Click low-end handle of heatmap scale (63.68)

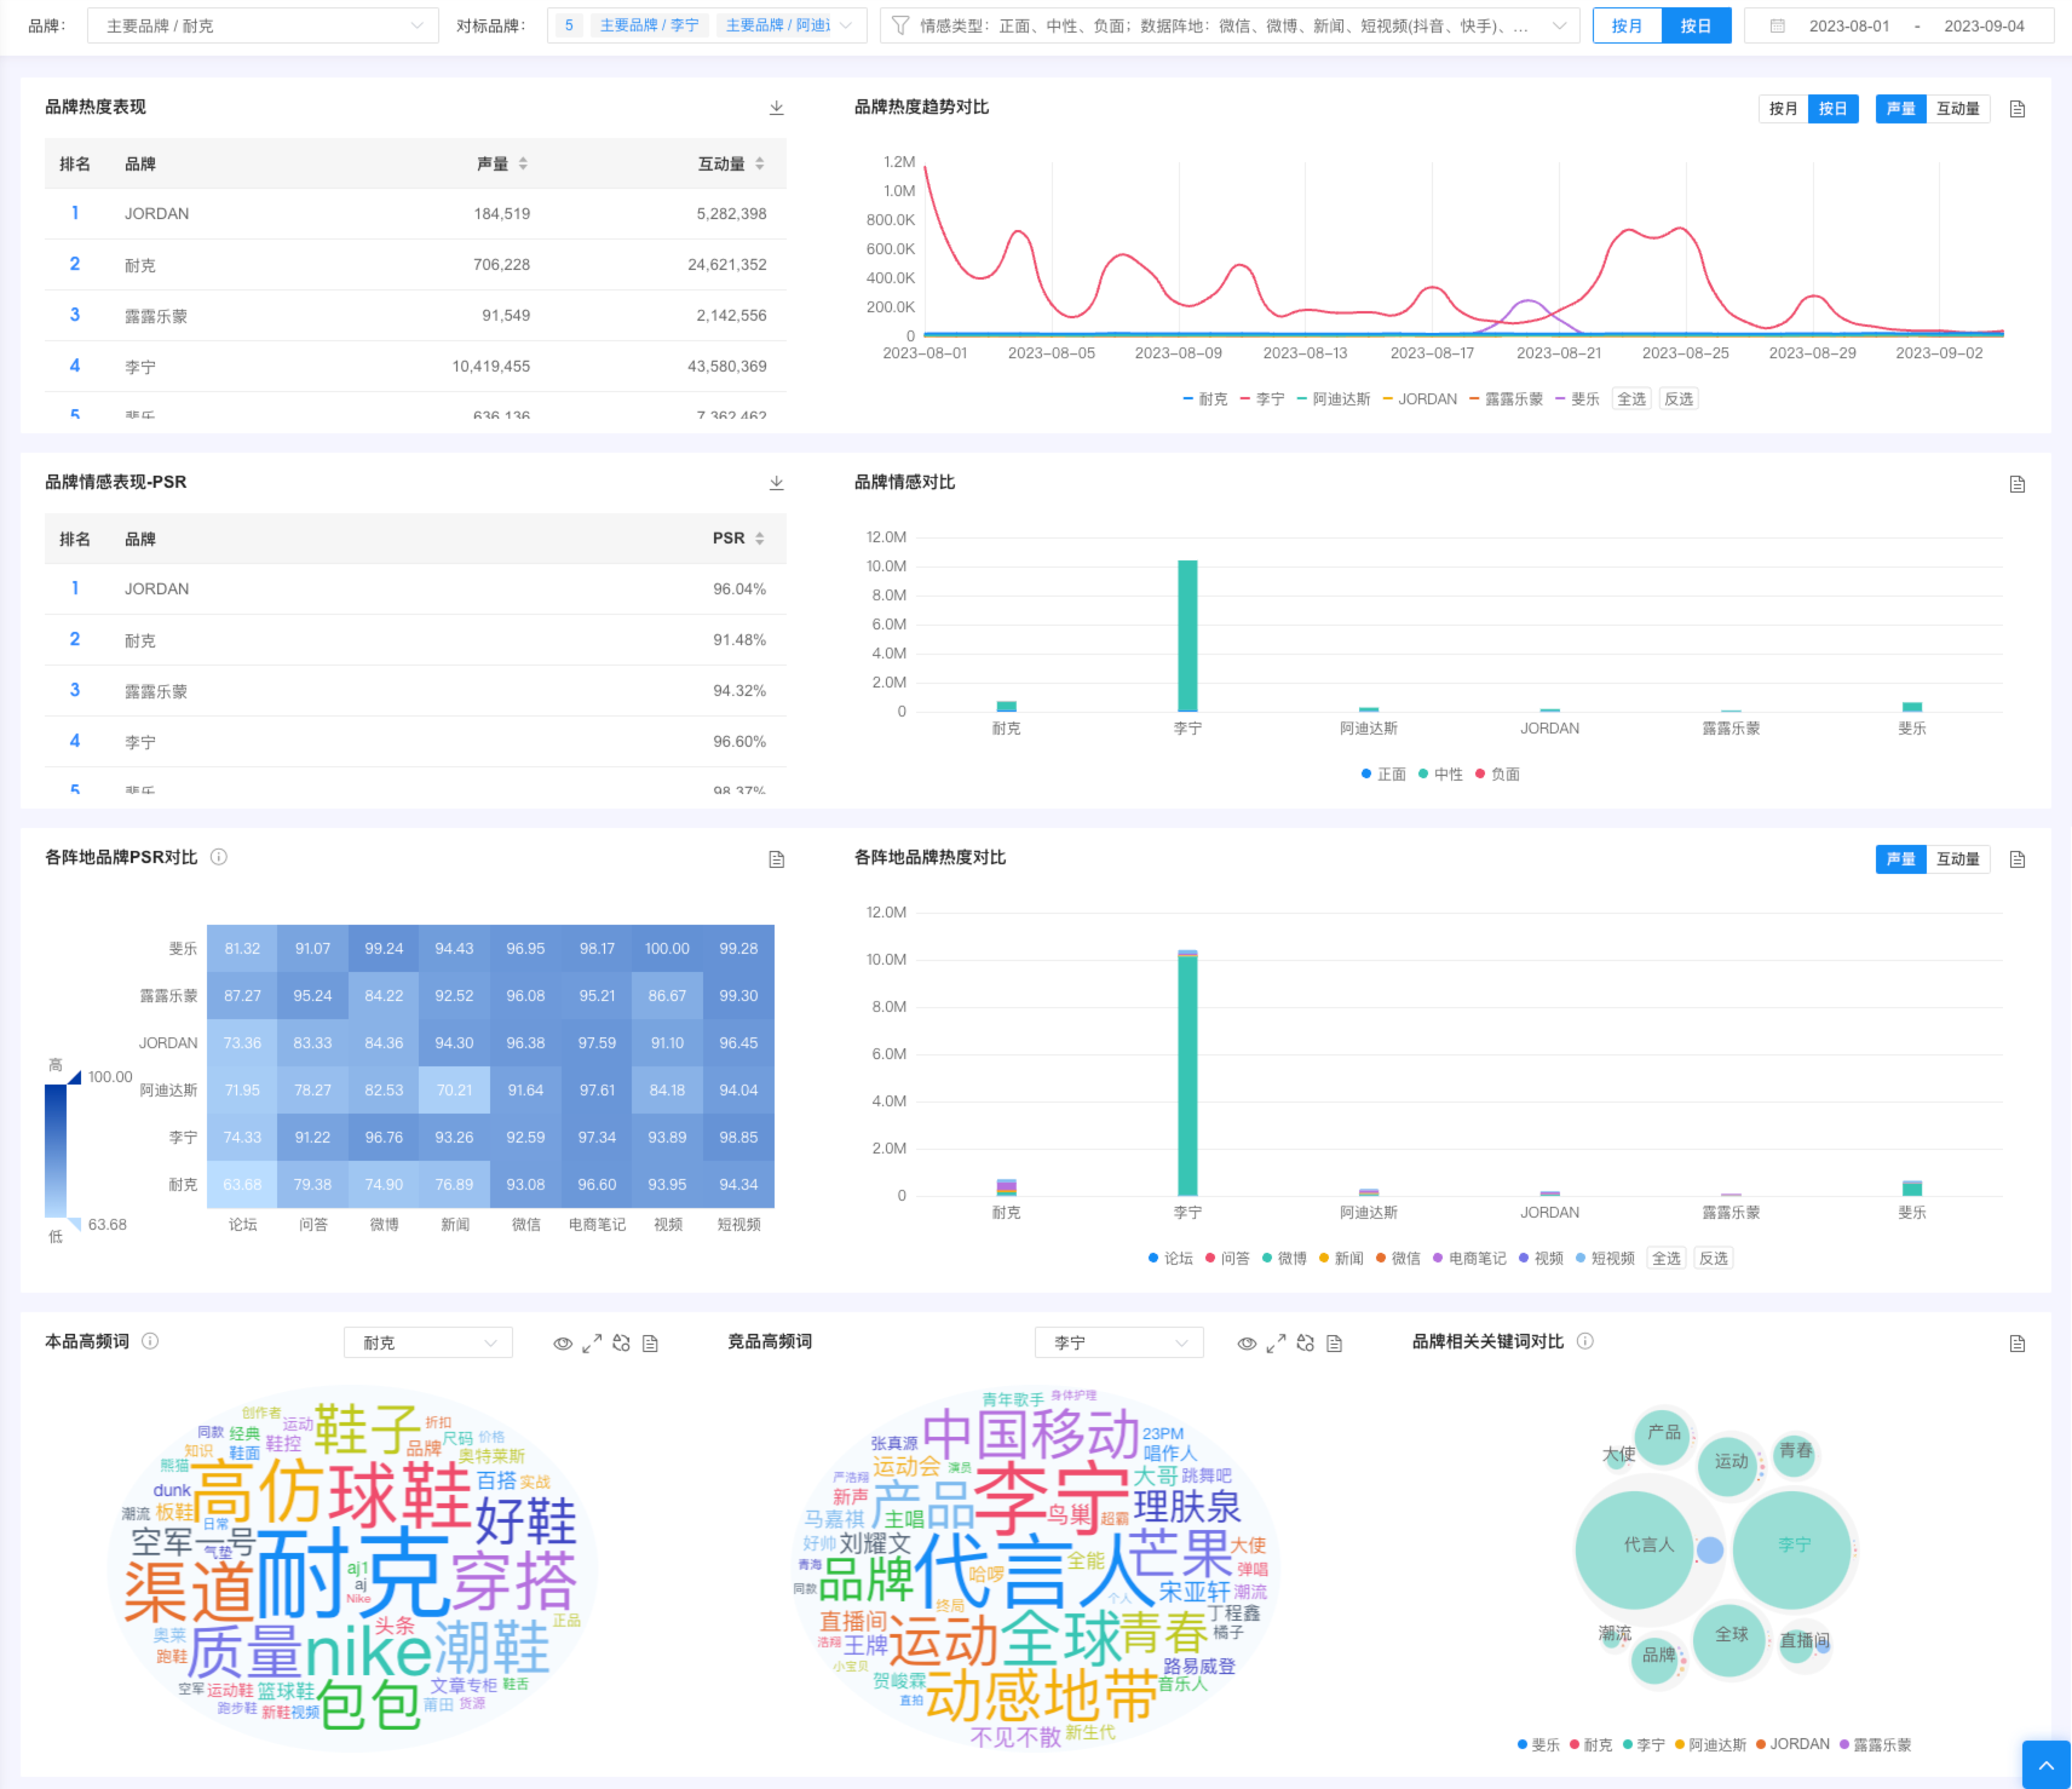(x=74, y=1223)
